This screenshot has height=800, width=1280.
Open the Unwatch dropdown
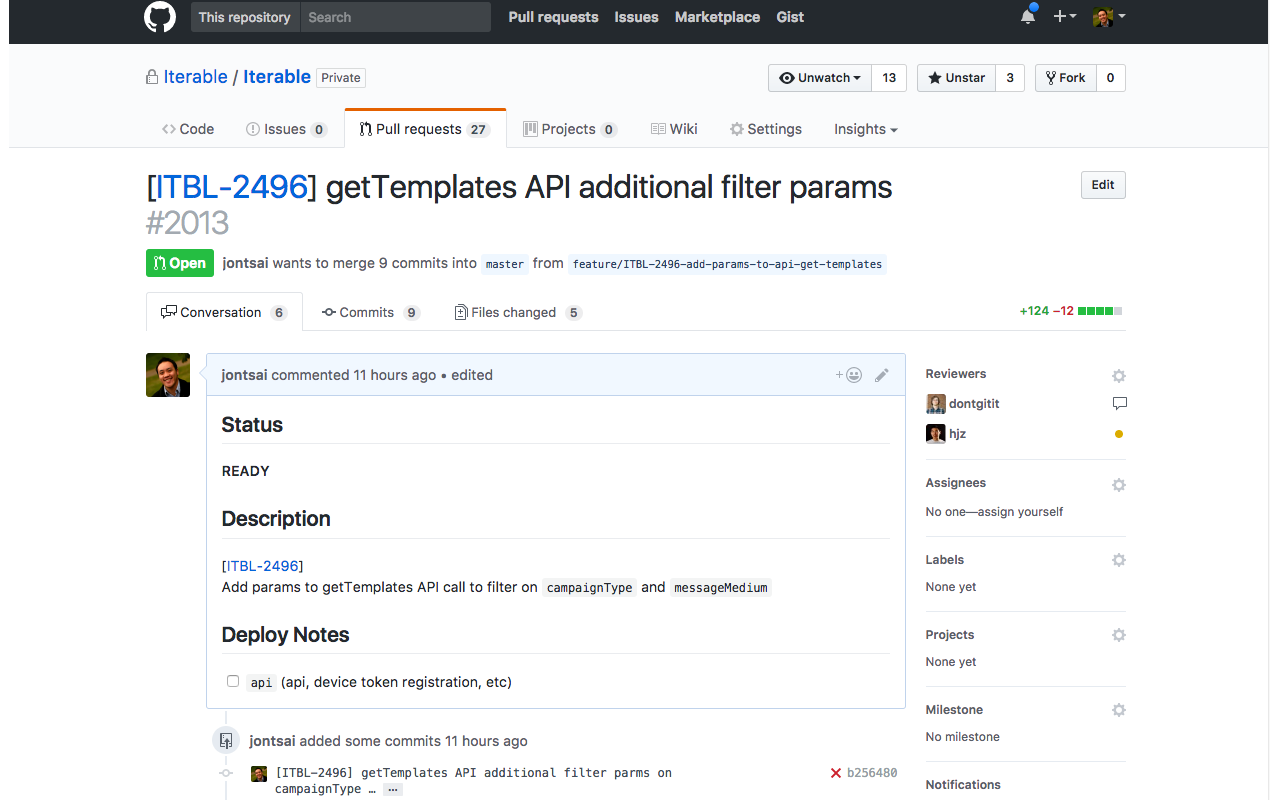click(820, 78)
